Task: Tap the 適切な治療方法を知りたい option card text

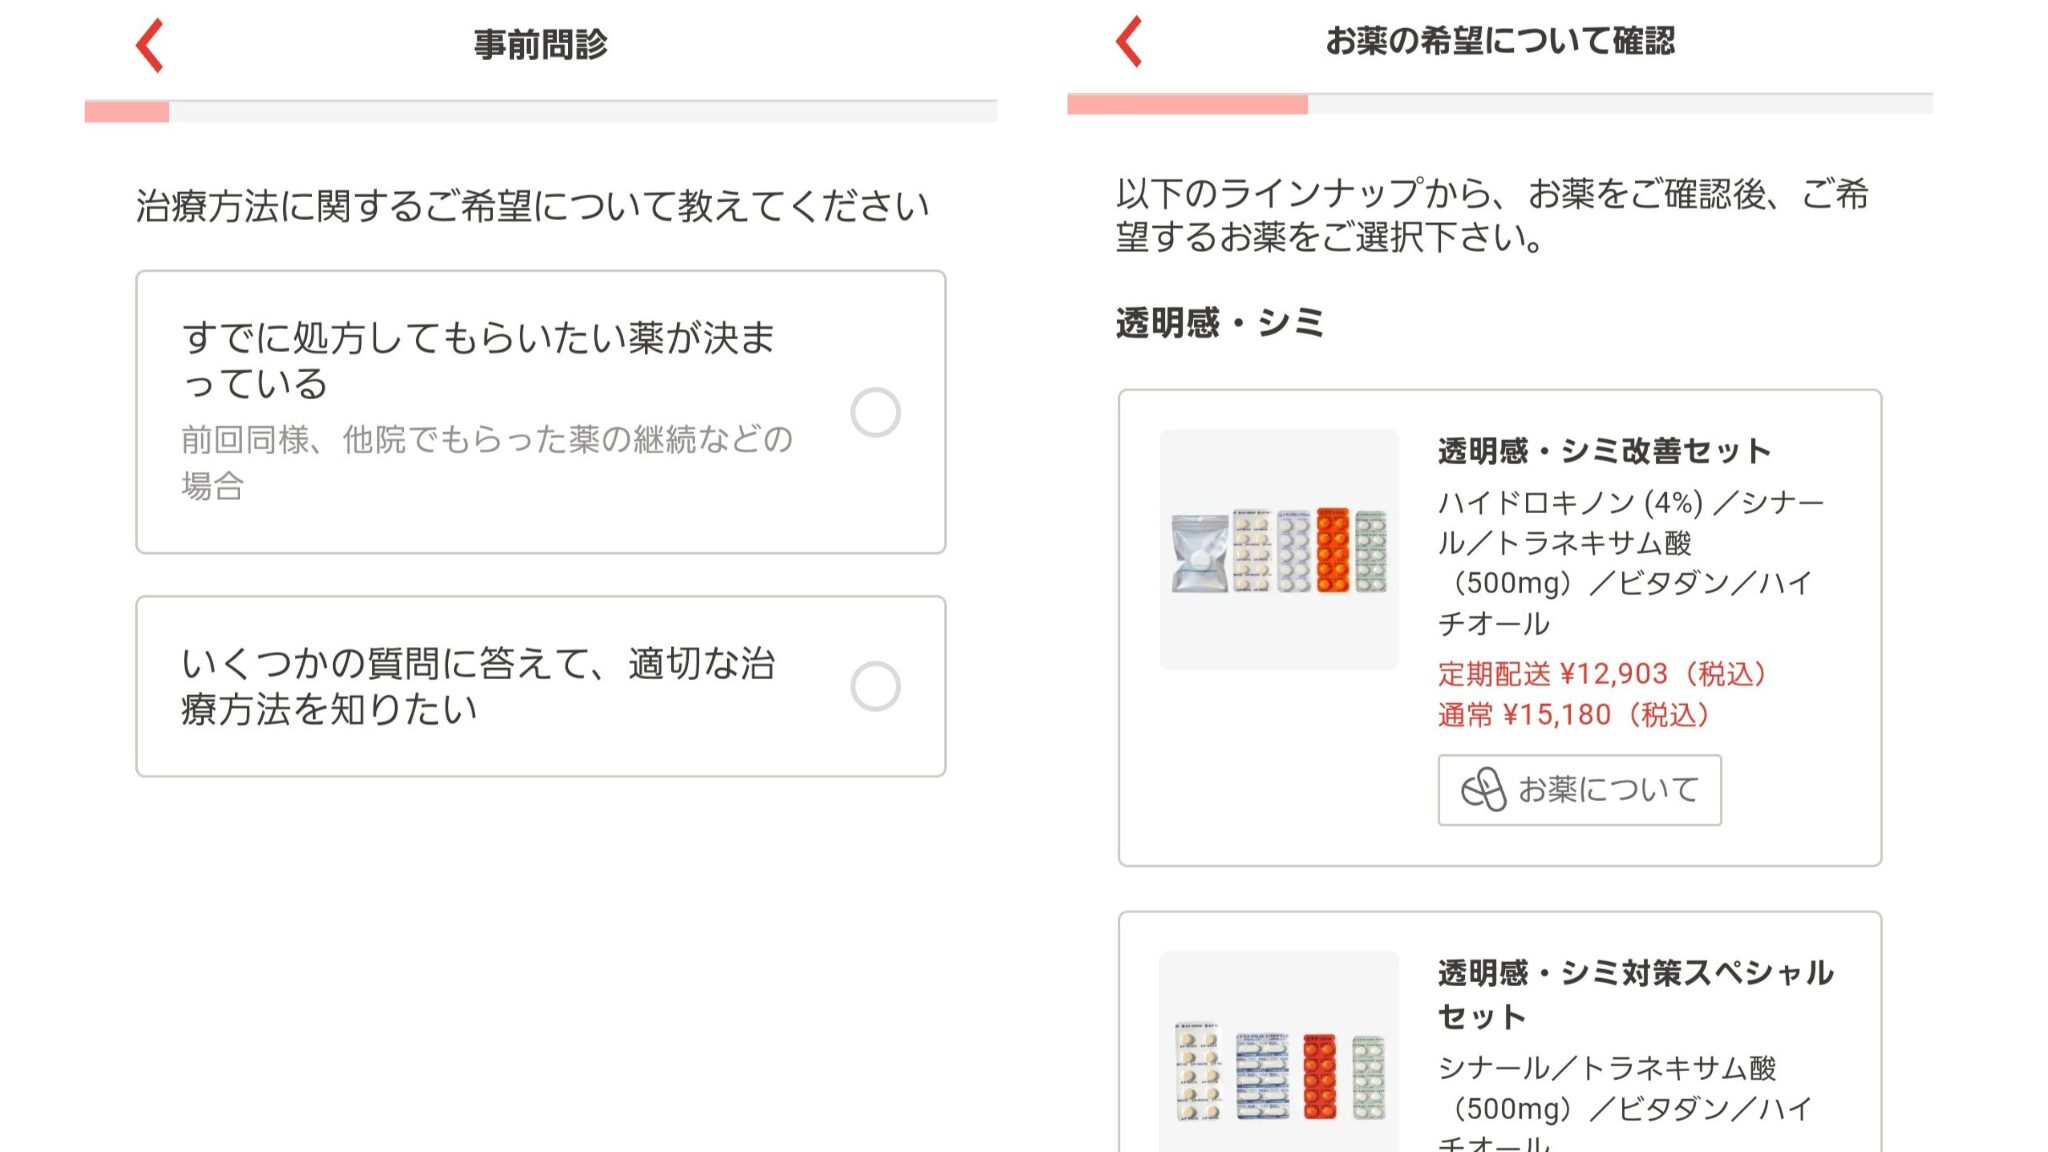Action: 478,686
